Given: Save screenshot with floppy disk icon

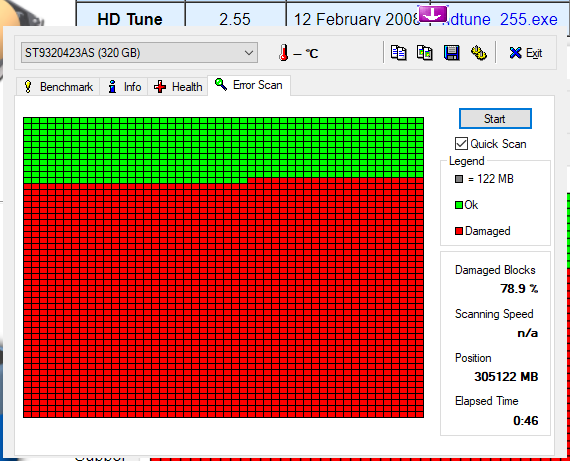Looking at the screenshot, I should pos(451,53).
